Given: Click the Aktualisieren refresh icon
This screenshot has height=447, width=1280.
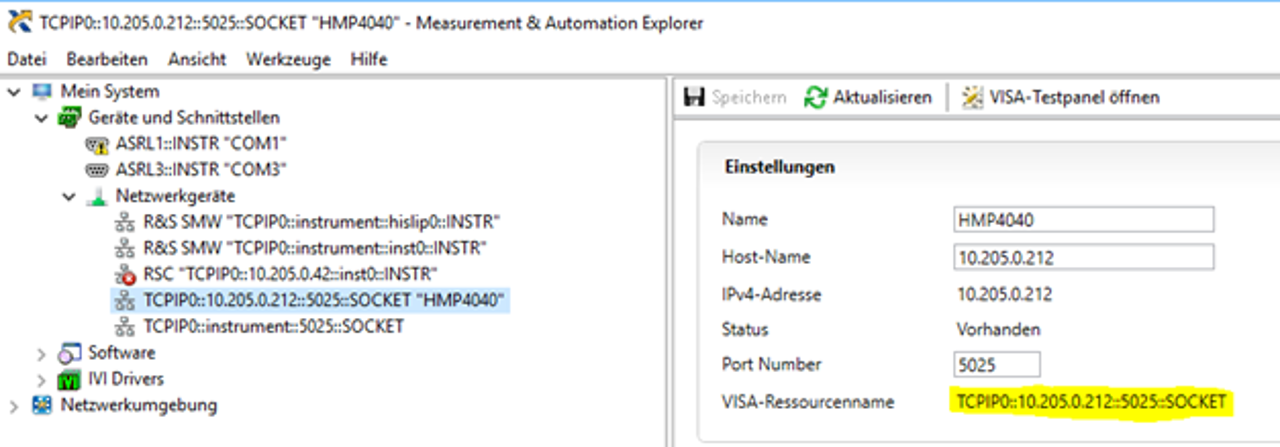Looking at the screenshot, I should click(816, 97).
